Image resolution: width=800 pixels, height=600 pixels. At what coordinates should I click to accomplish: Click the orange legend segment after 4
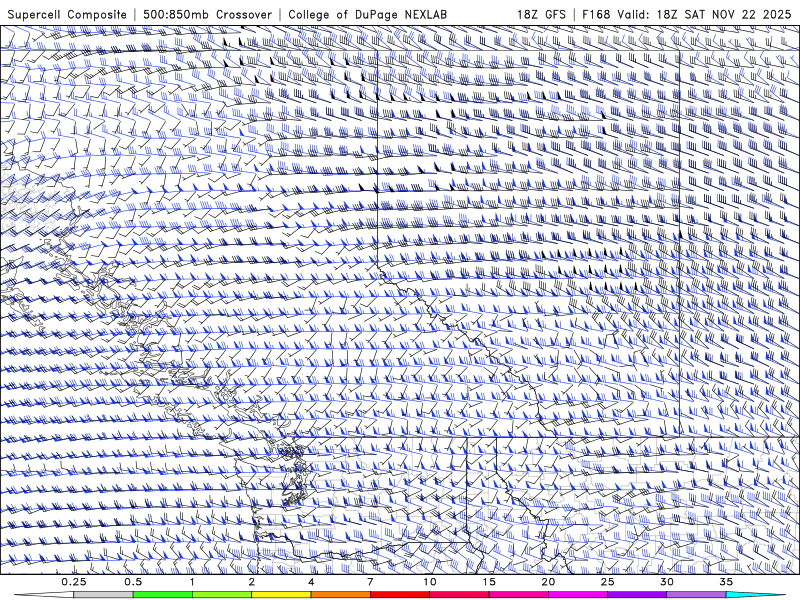pos(340,595)
